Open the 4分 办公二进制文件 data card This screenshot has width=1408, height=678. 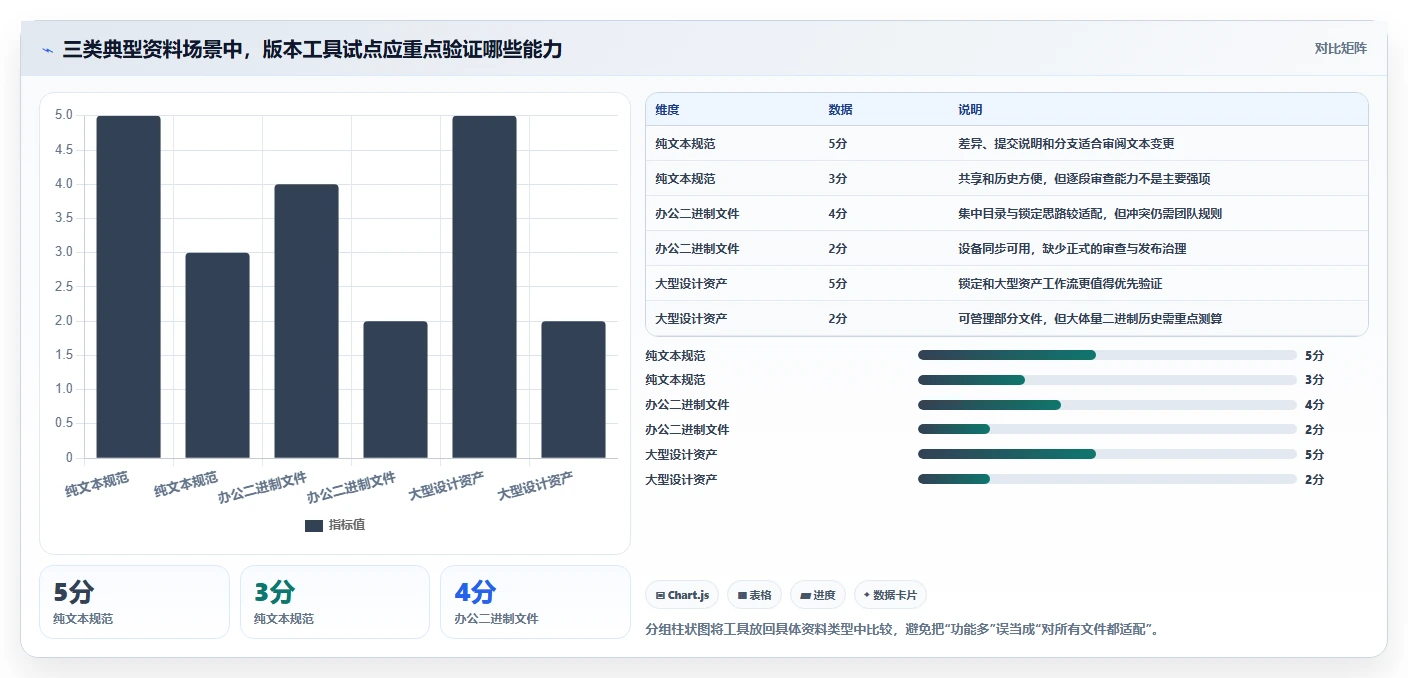[x=535, y=602]
